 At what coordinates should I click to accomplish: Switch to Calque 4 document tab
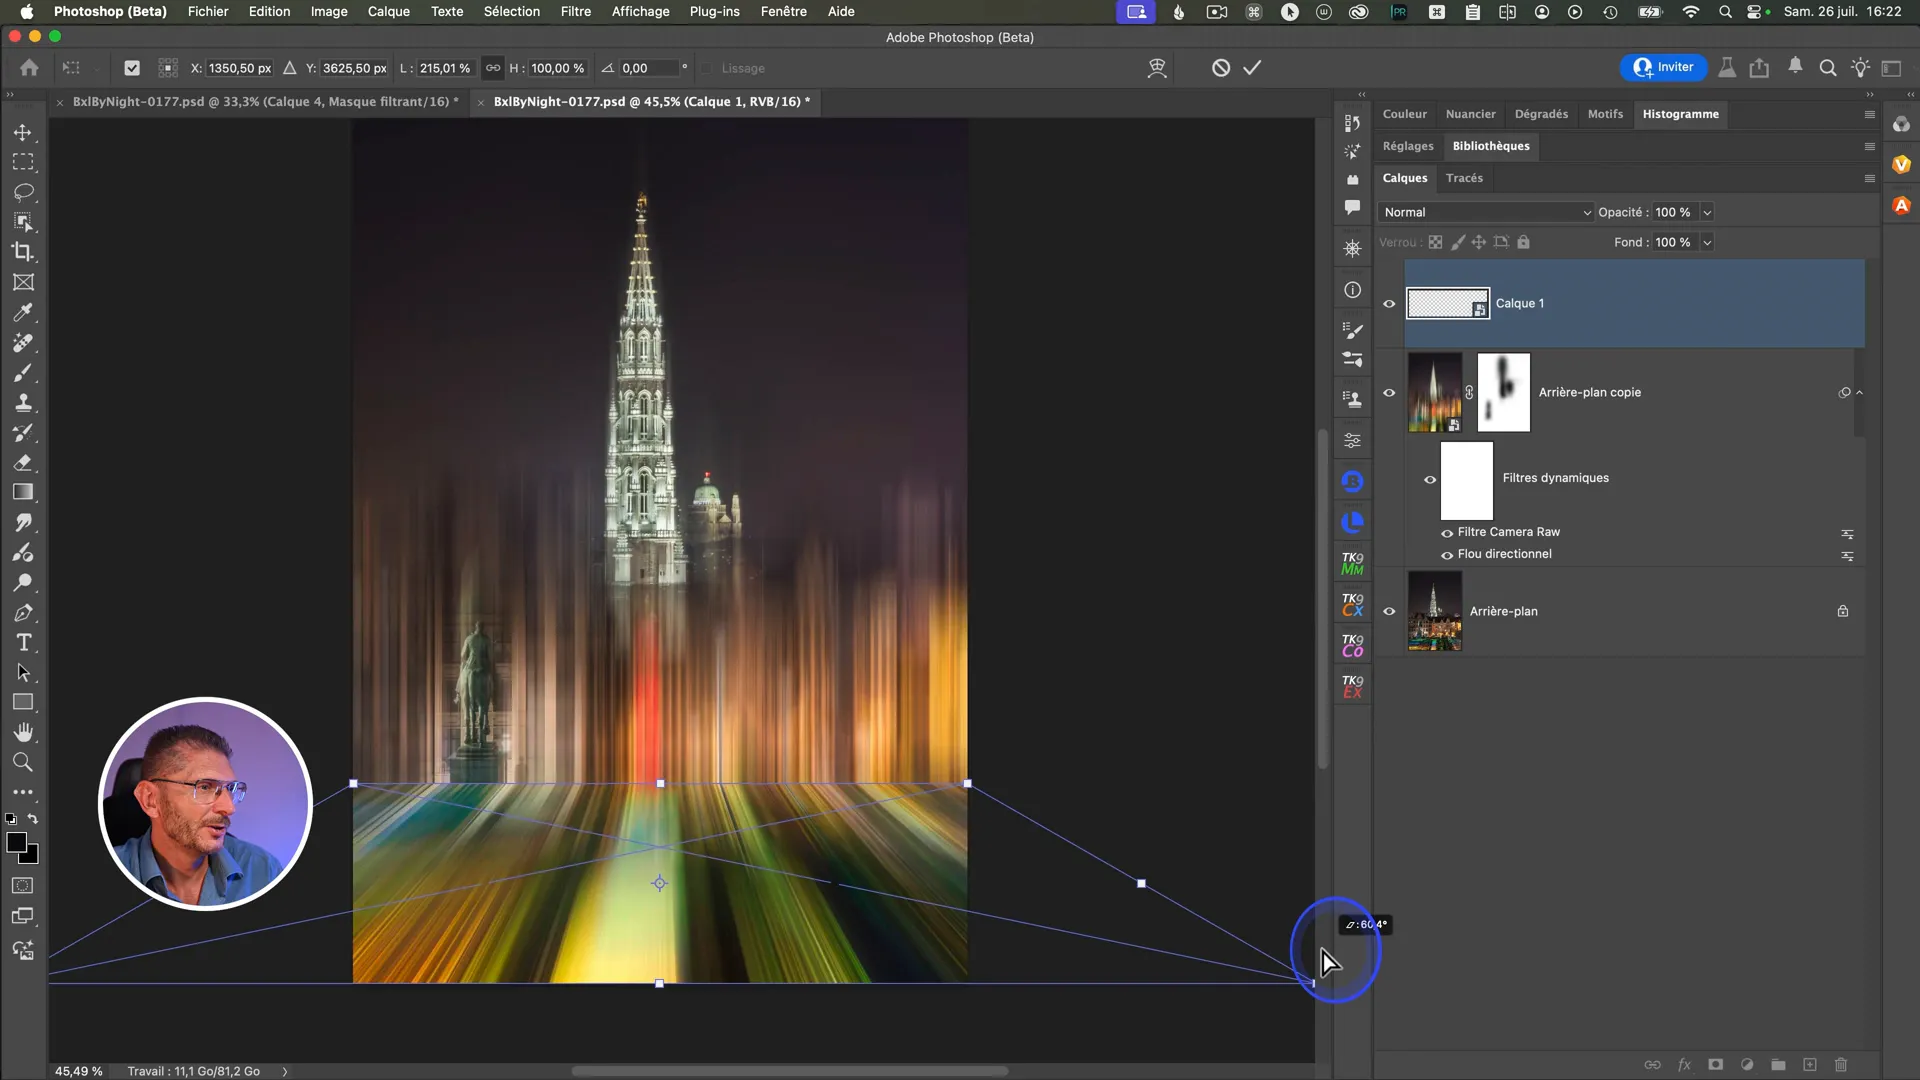click(x=265, y=101)
